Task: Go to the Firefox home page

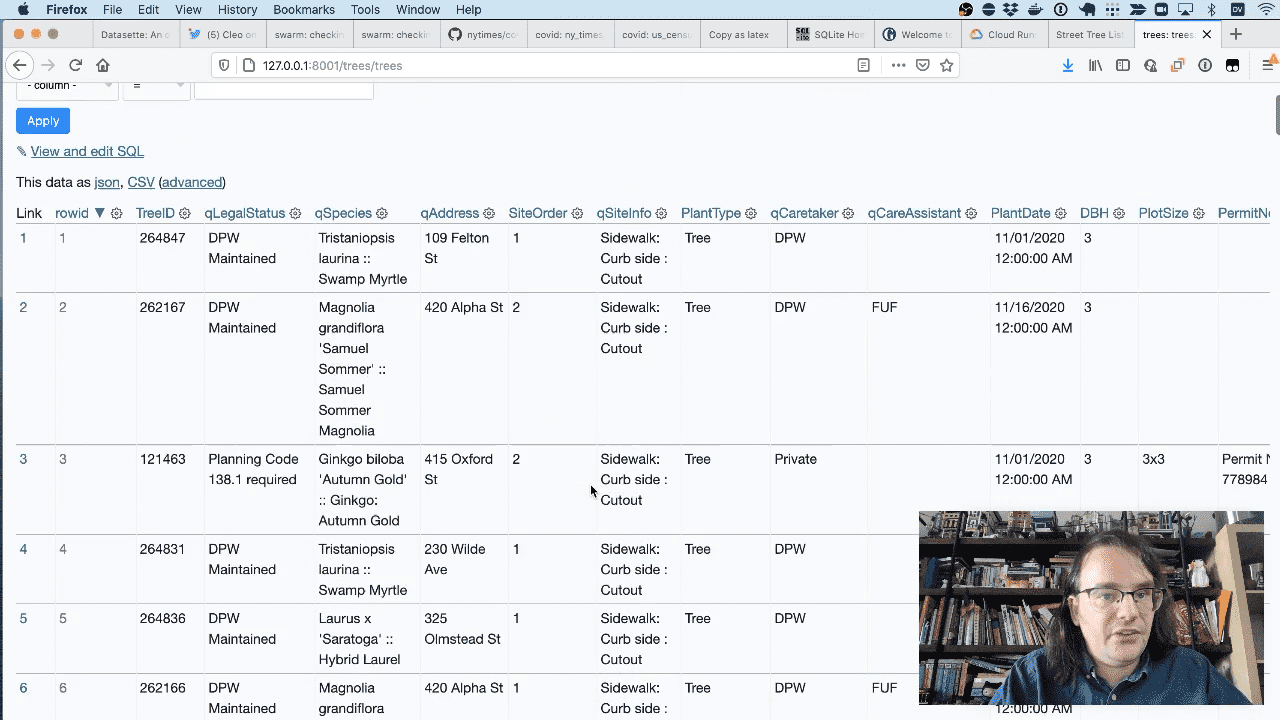Action: (x=102, y=65)
